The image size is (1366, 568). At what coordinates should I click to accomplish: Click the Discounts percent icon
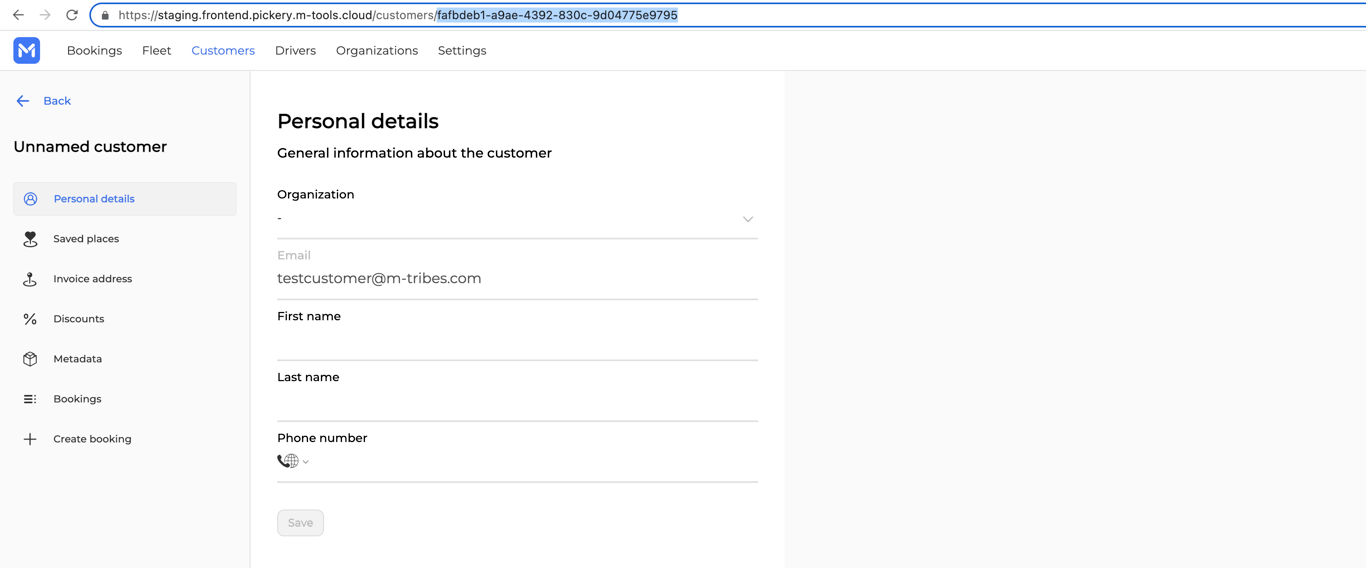pos(30,319)
